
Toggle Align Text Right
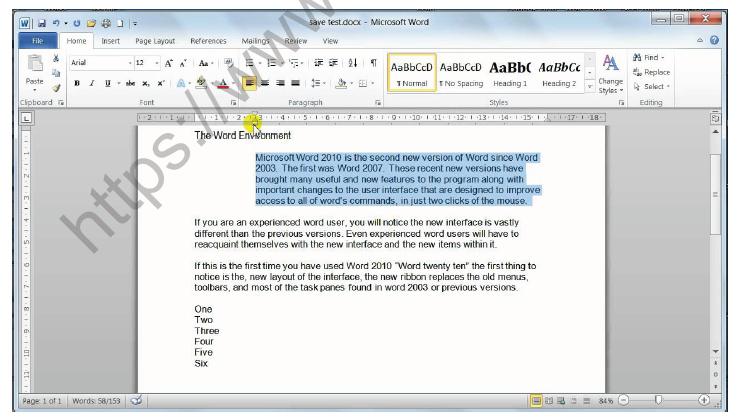[281, 83]
